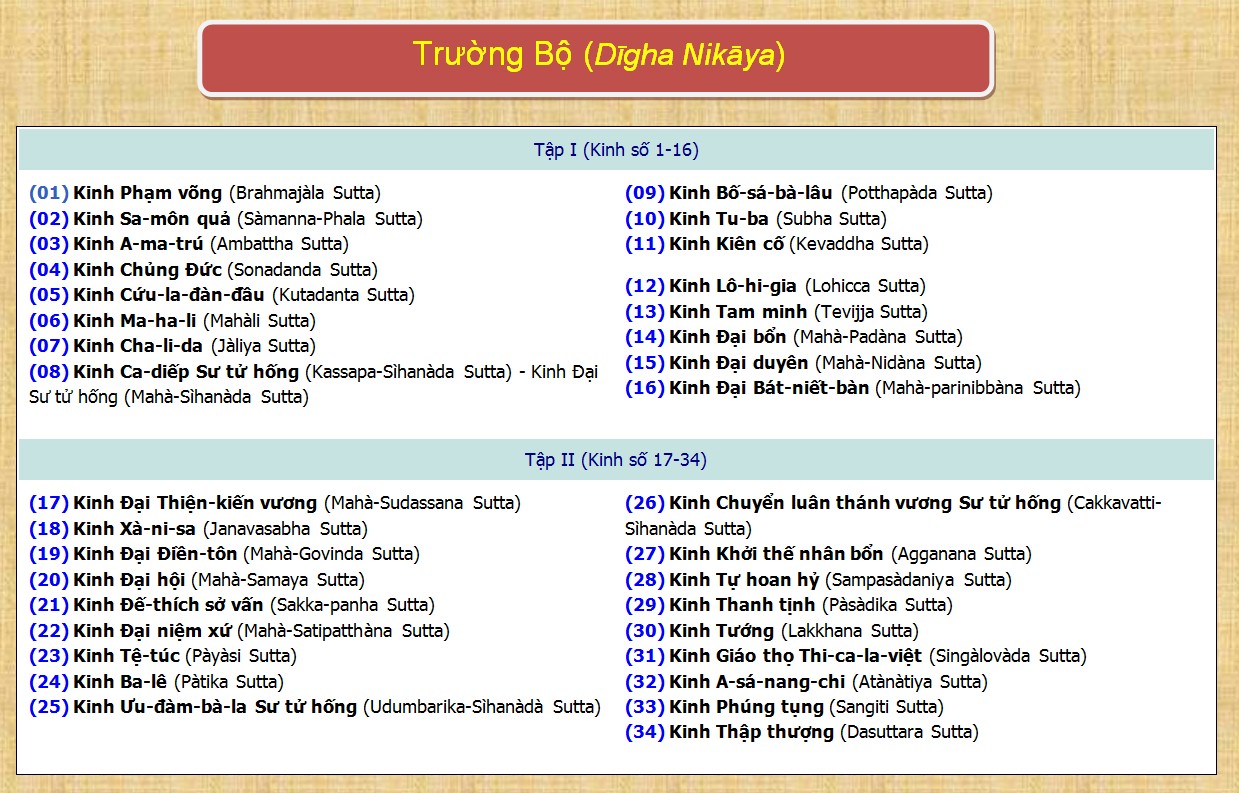Open link (02) Kinh Sa-môn quả
1239x793 pixels.
tap(130, 218)
